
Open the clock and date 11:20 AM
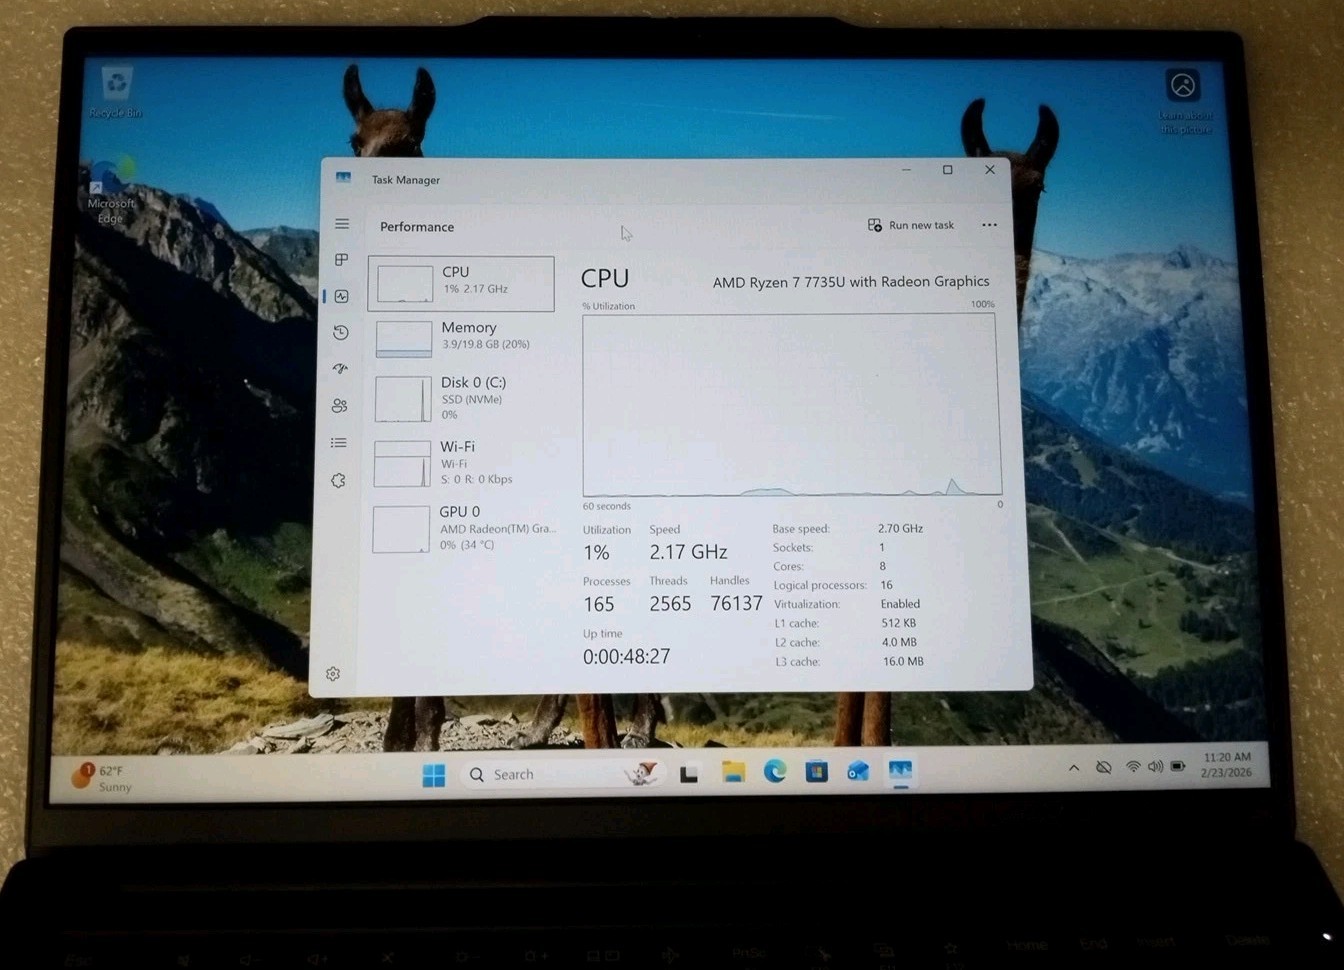[1226, 765]
